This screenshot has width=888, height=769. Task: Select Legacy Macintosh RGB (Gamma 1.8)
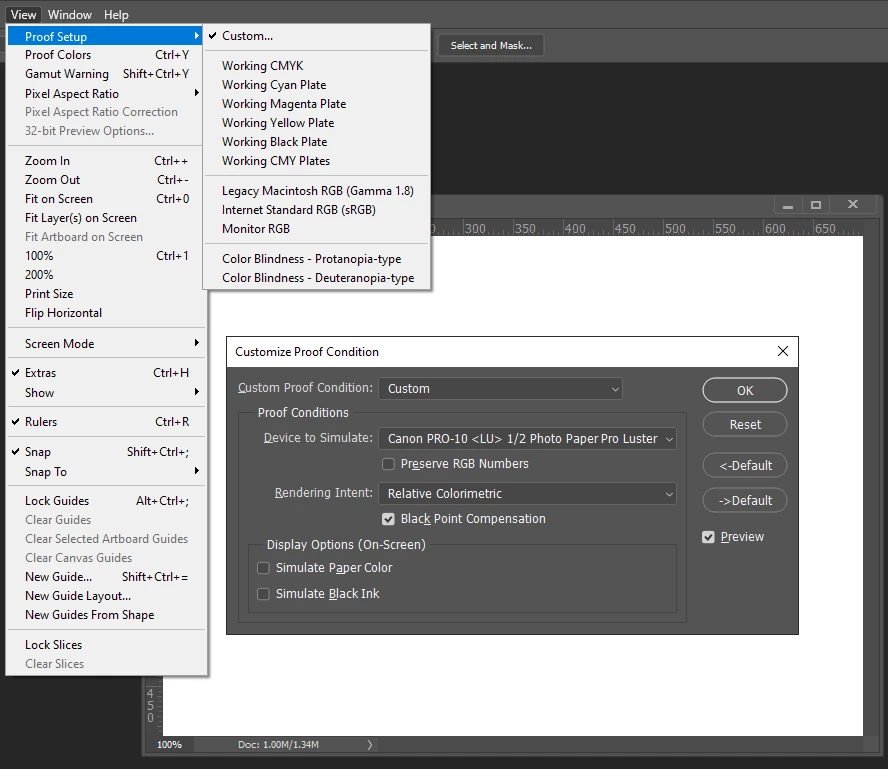pyautogui.click(x=317, y=191)
